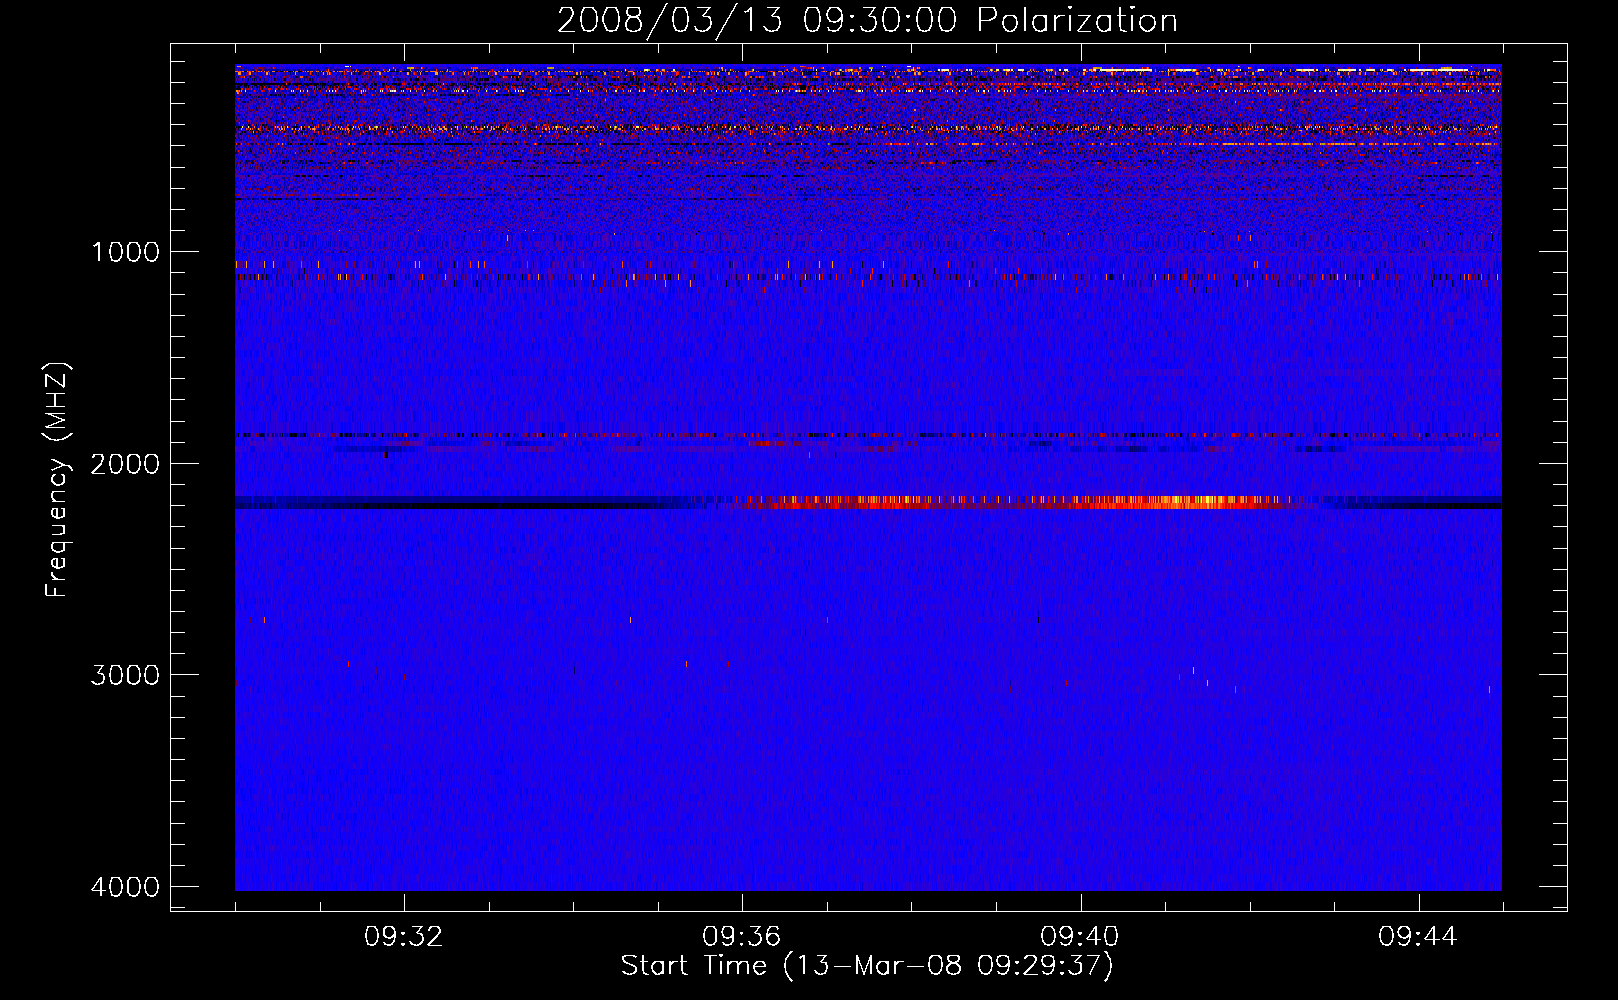Click the plot title '2008/03/13 09:30:00 Polarization'
The height and width of the screenshot is (1000, 1618).
click(867, 21)
